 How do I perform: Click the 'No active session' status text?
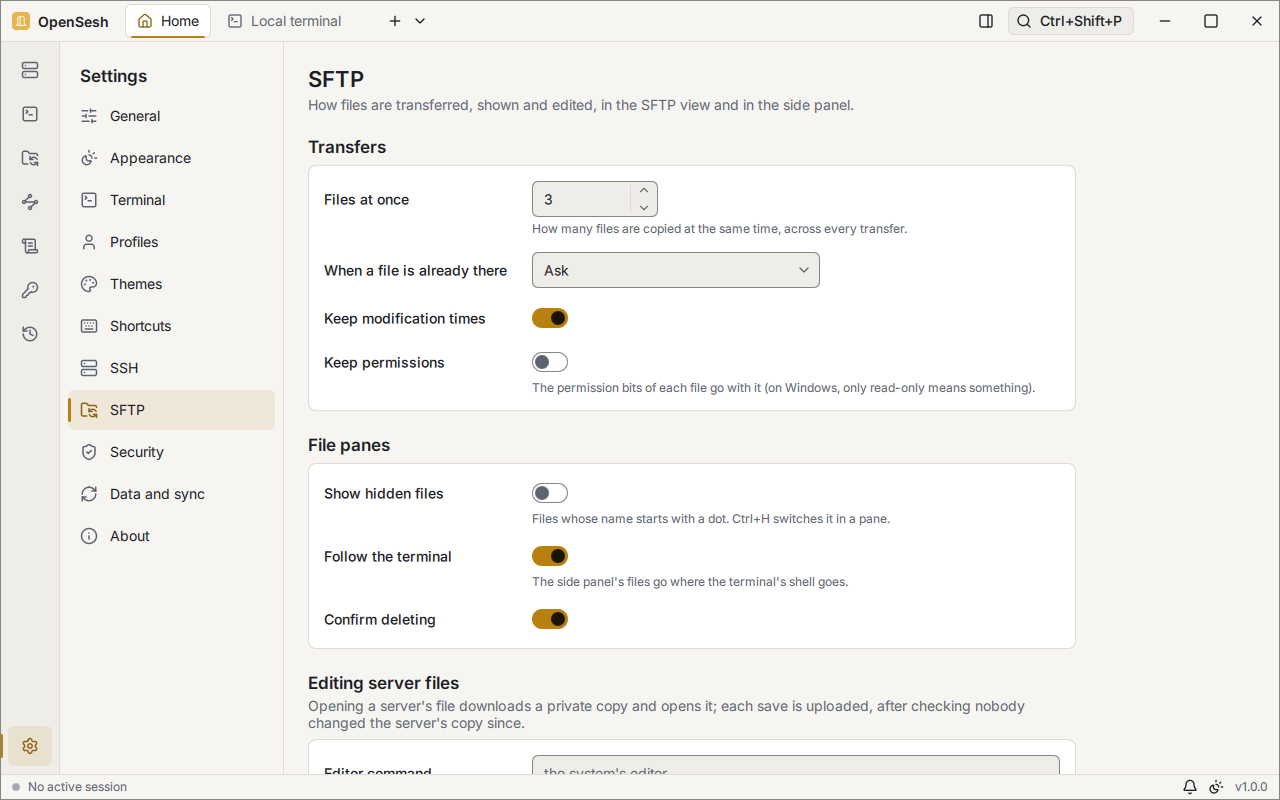pos(77,787)
